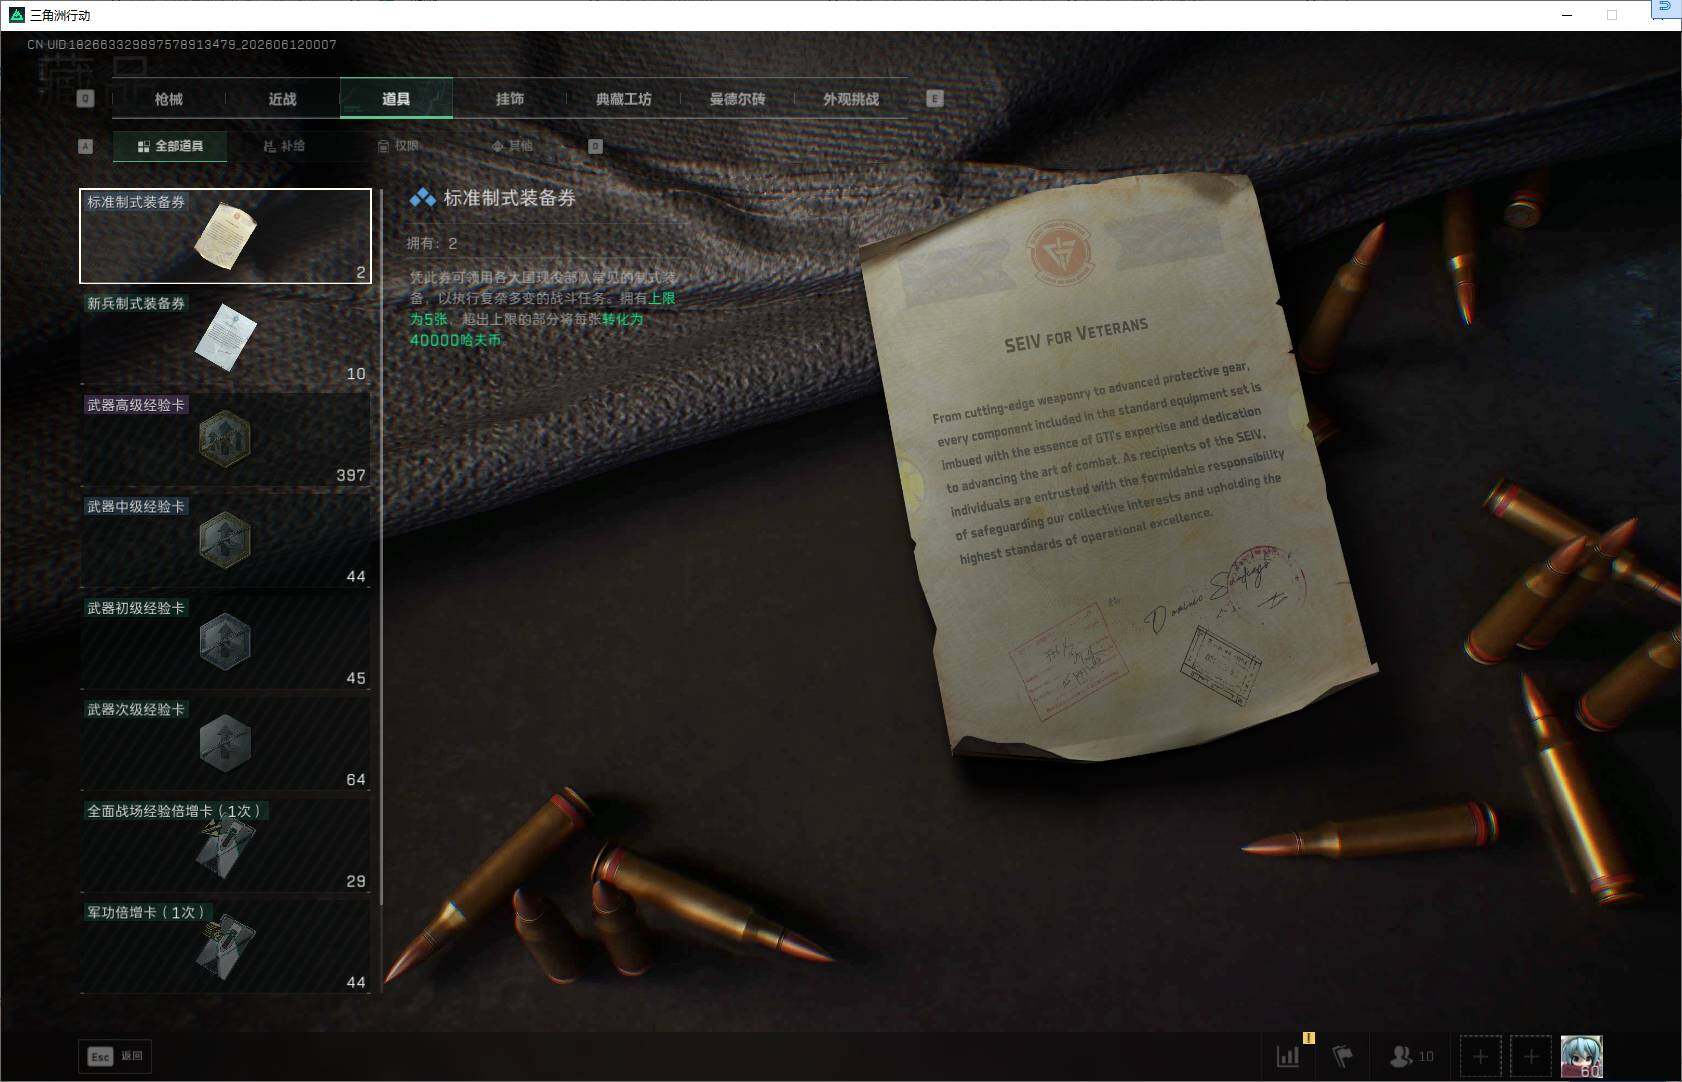Click the A previous-filter key icon

[x=85, y=146]
